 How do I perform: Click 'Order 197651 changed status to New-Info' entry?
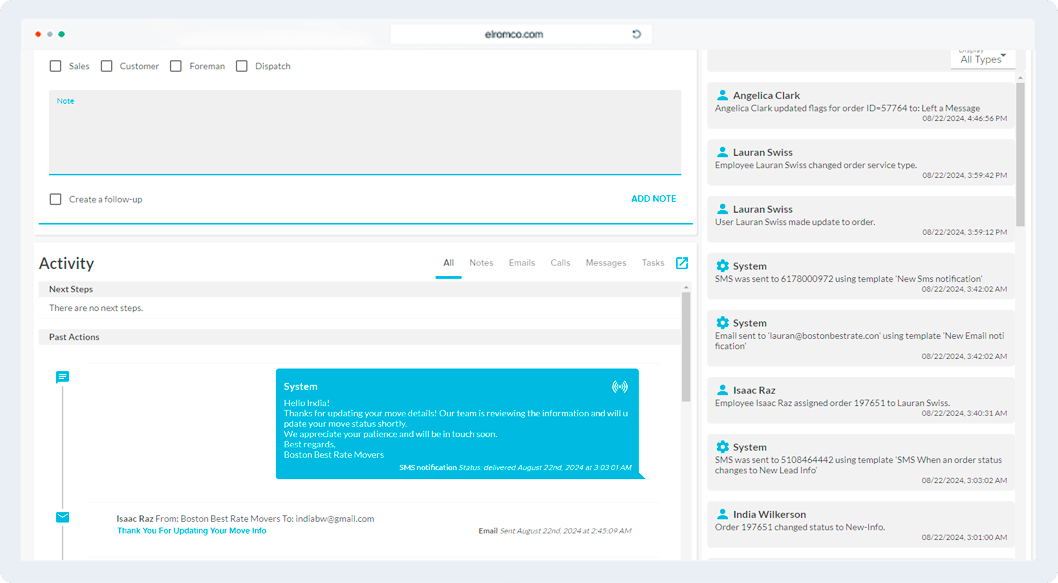800,527
